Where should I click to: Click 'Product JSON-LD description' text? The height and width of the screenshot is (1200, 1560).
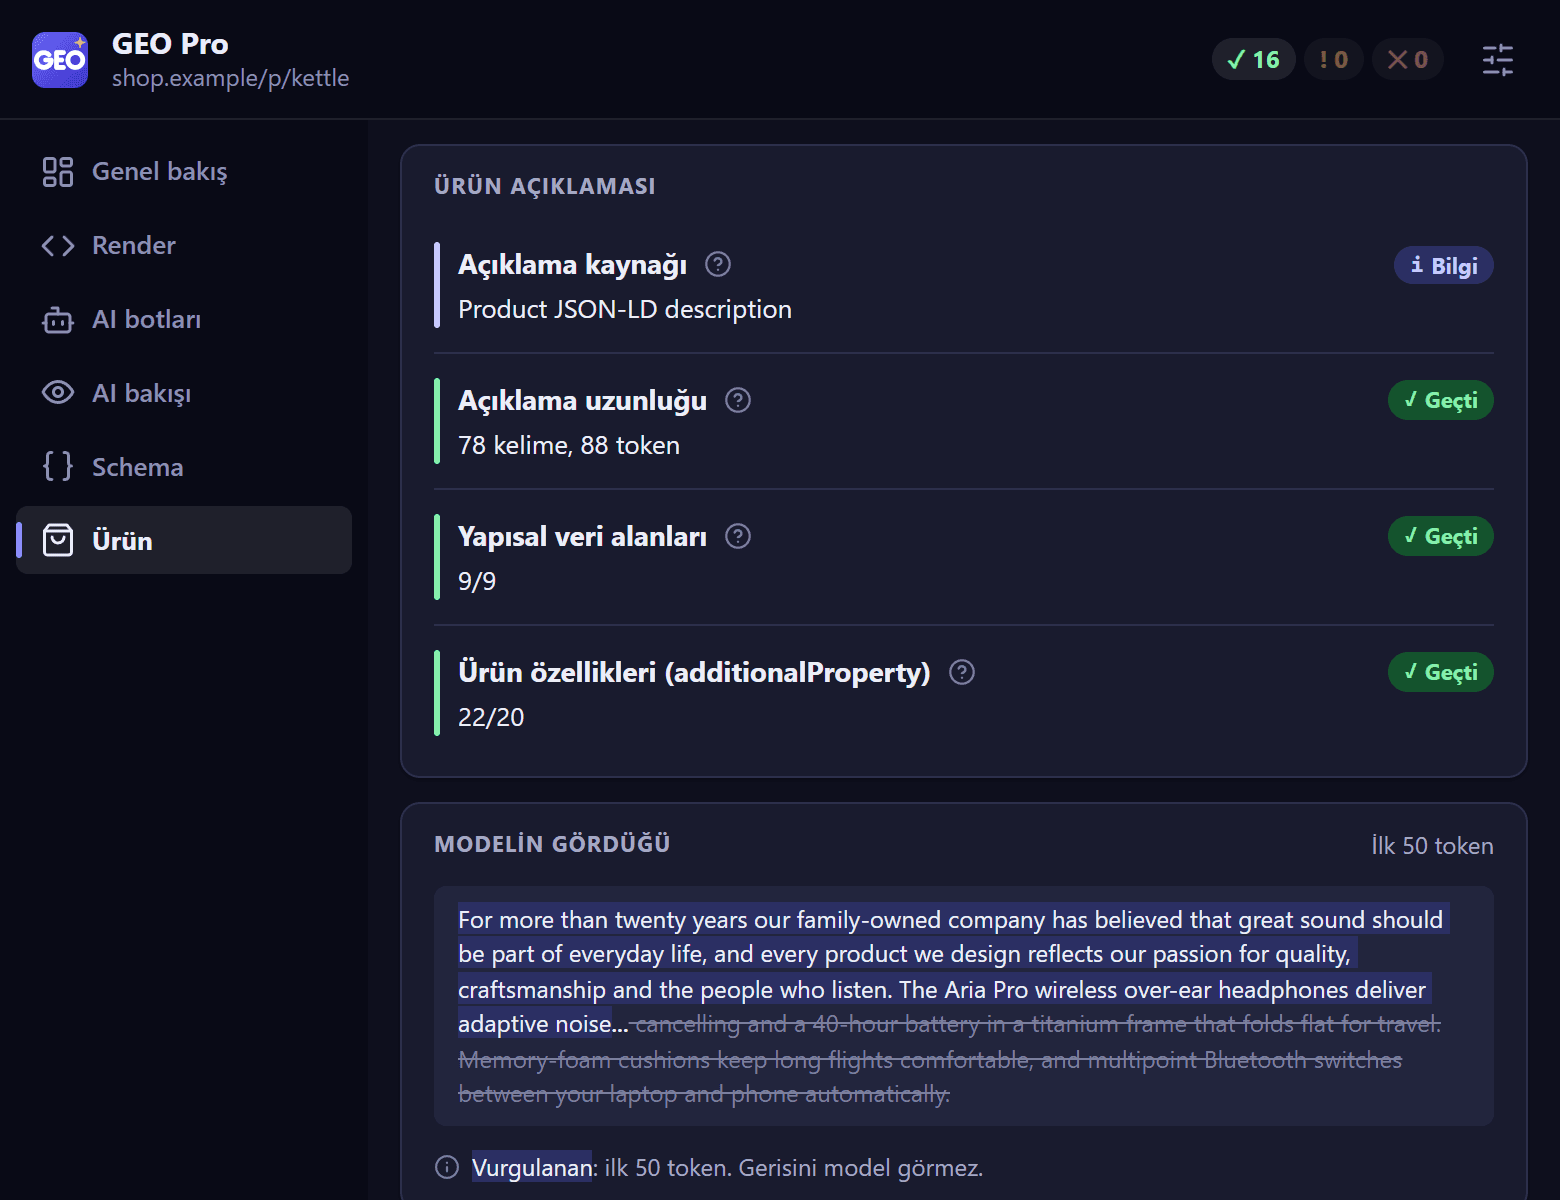coord(625,309)
